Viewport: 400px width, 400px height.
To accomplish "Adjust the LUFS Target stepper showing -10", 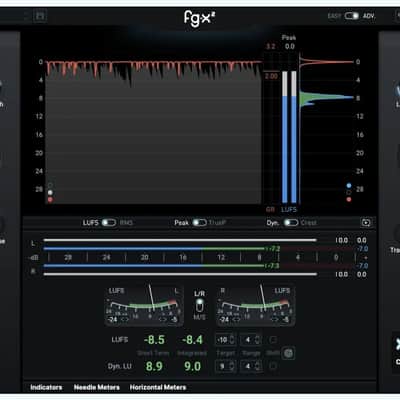I will (x=226, y=340).
